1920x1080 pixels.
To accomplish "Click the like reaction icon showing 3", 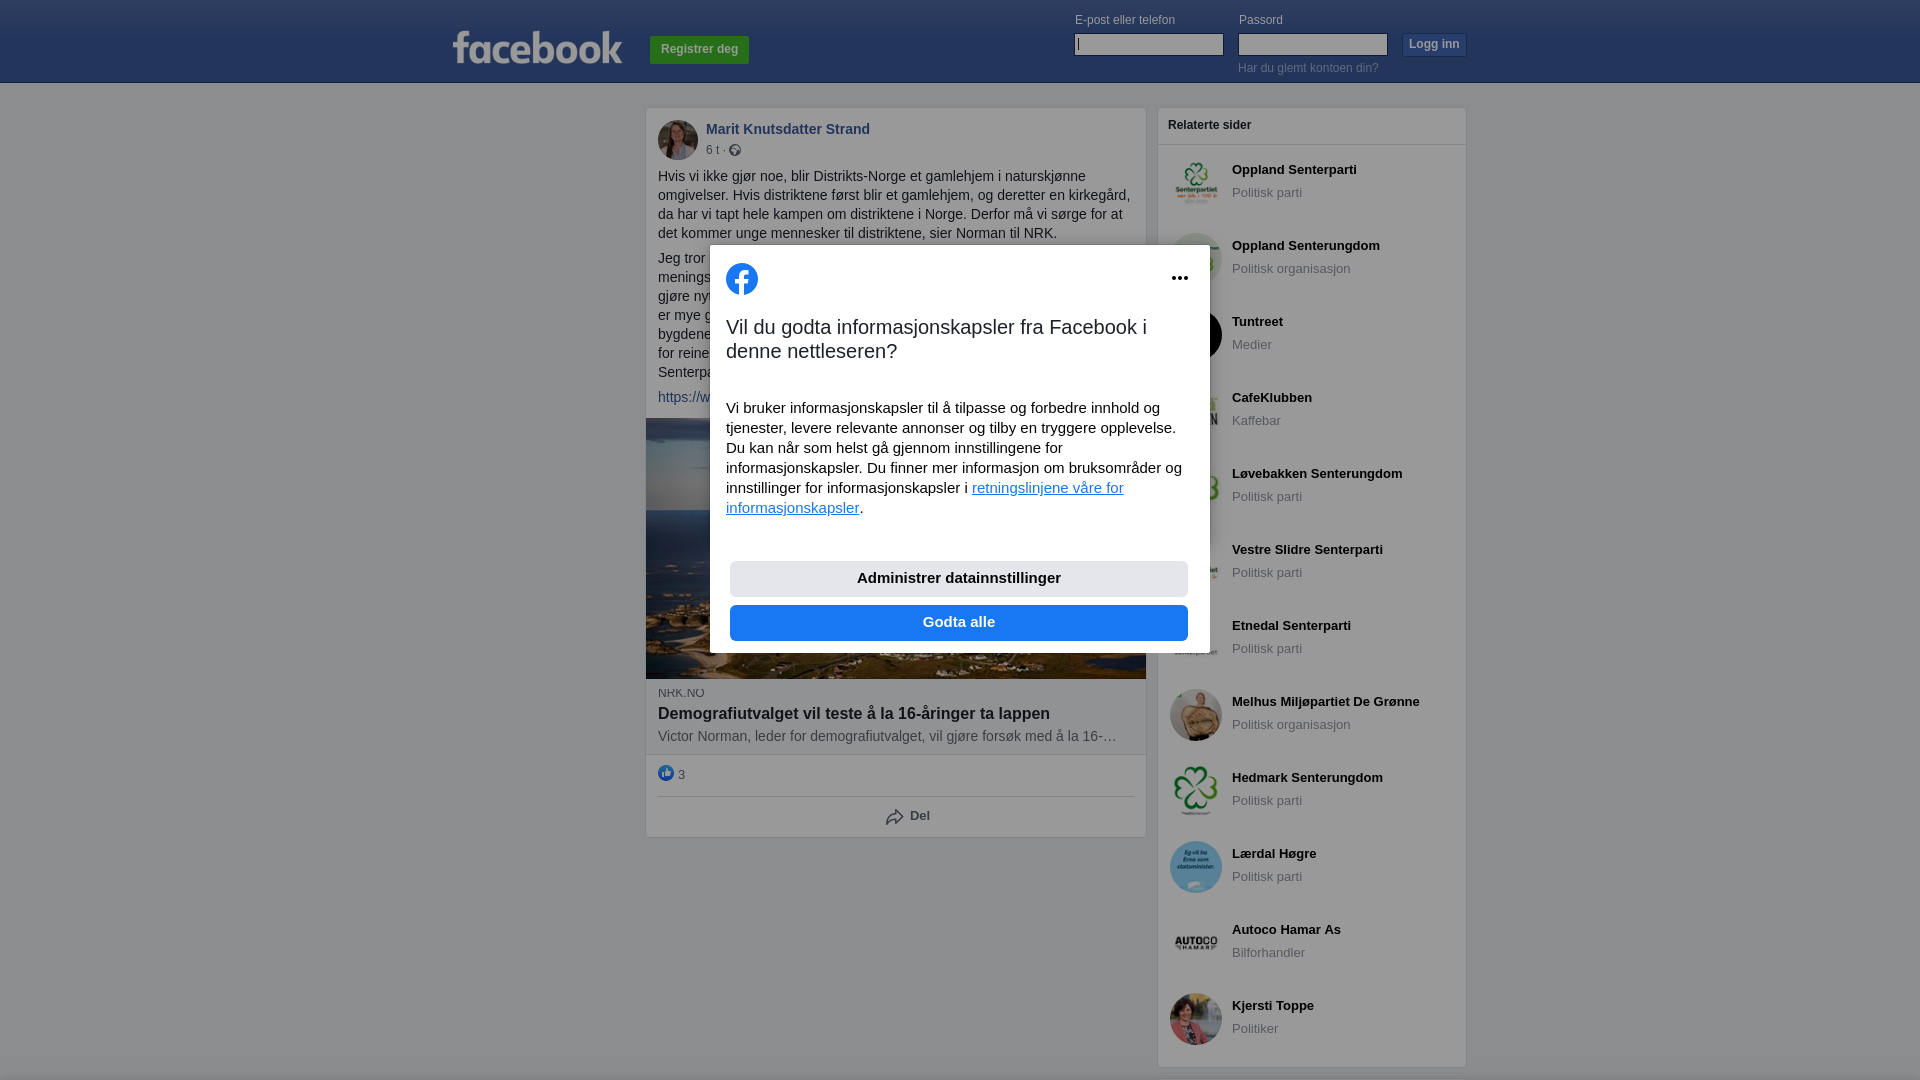I will pyautogui.click(x=666, y=773).
